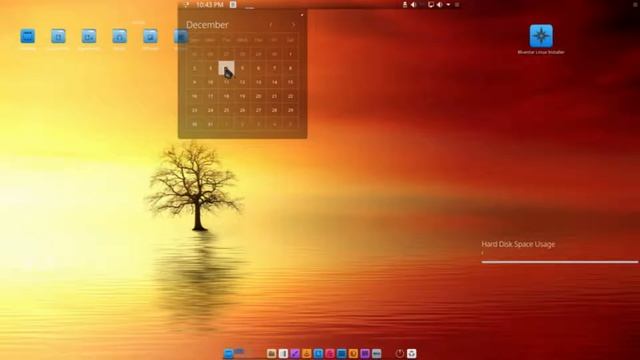This screenshot has width=640, height=360.
Task: Click the first volume icon in system tray
Action: coord(413,4)
